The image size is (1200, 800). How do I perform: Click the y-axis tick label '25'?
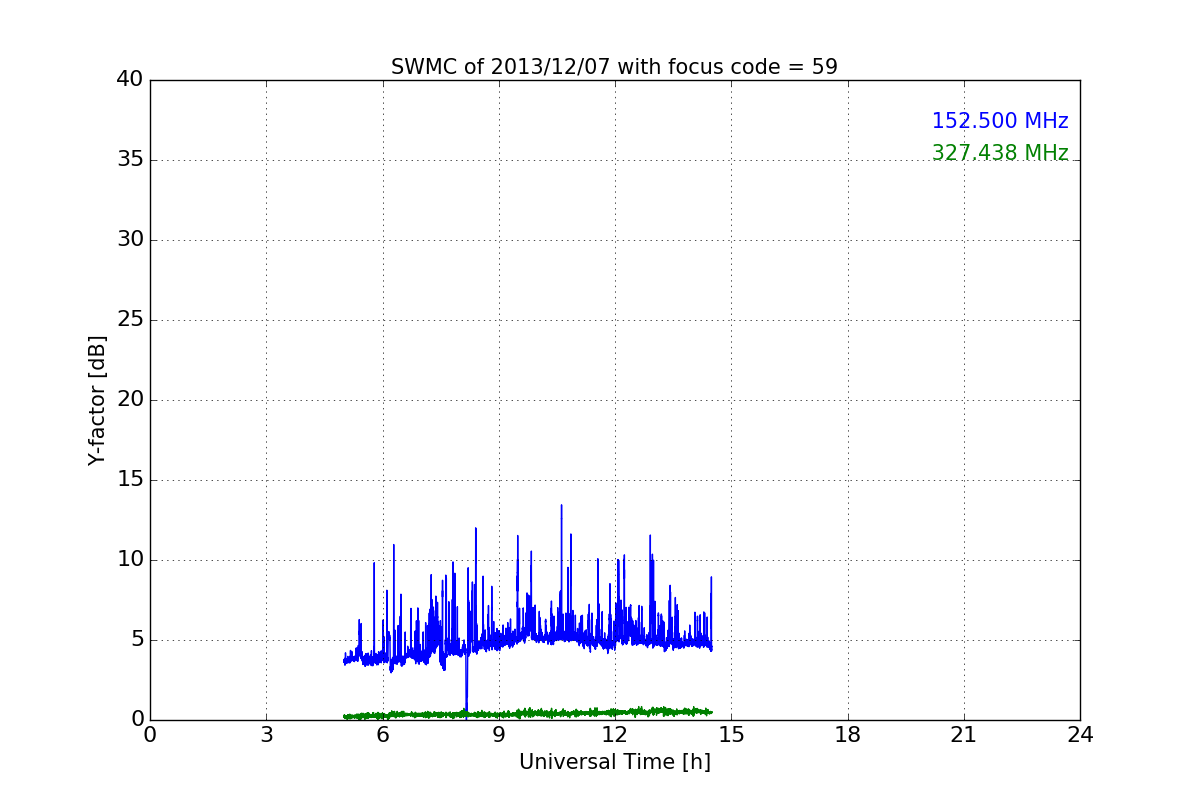tap(130, 320)
